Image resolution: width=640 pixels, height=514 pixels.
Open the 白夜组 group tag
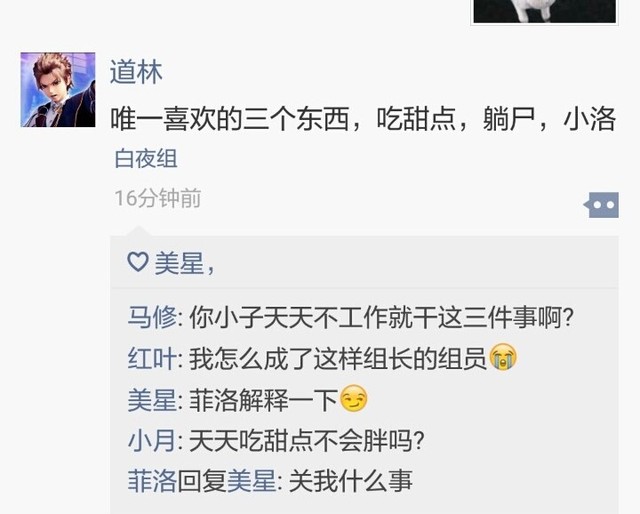(x=146, y=159)
